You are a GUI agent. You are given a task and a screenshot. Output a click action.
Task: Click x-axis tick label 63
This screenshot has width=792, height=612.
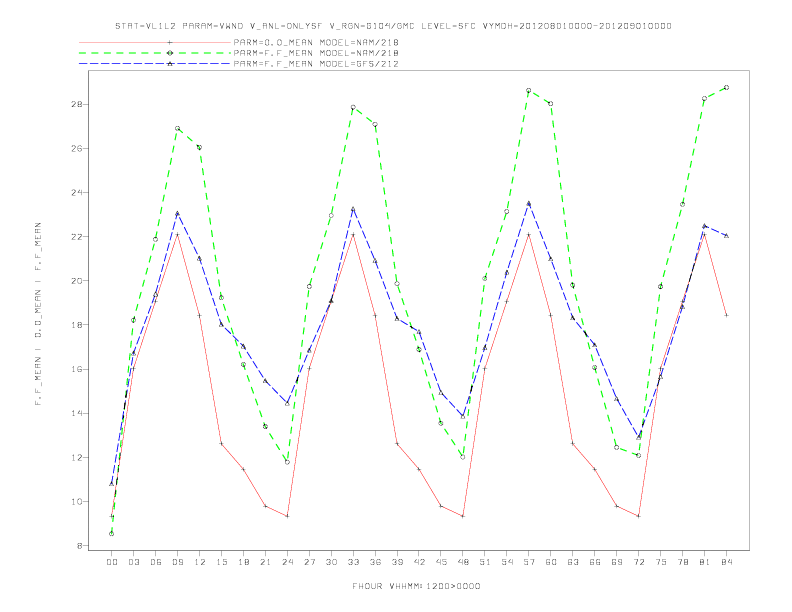pos(573,562)
